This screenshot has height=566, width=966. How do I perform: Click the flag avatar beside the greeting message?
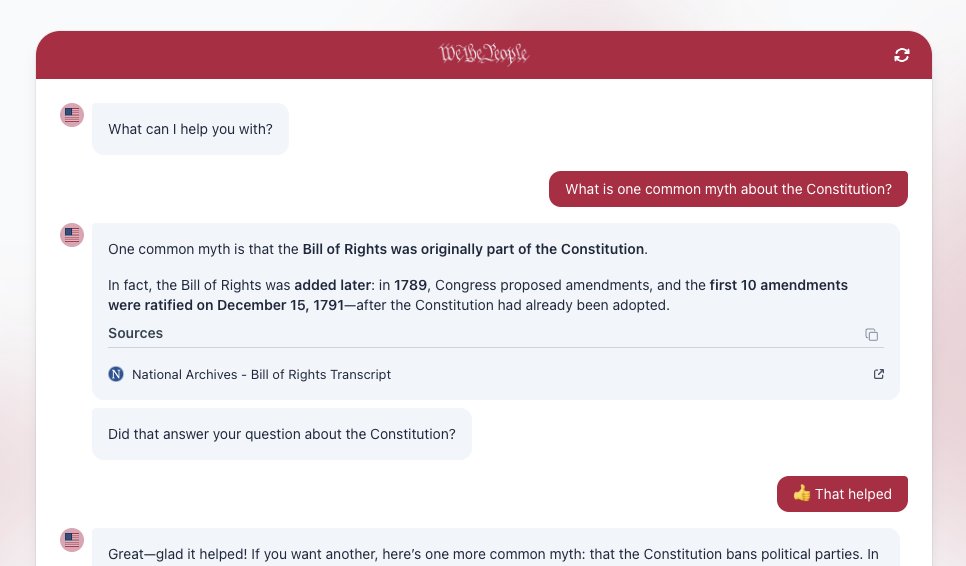[71, 115]
